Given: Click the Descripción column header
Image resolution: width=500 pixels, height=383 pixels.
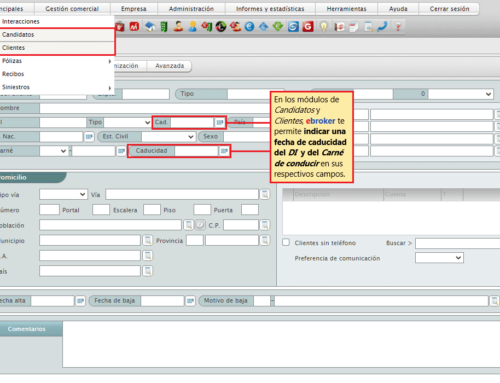Looking at the screenshot, I should 338,194.
